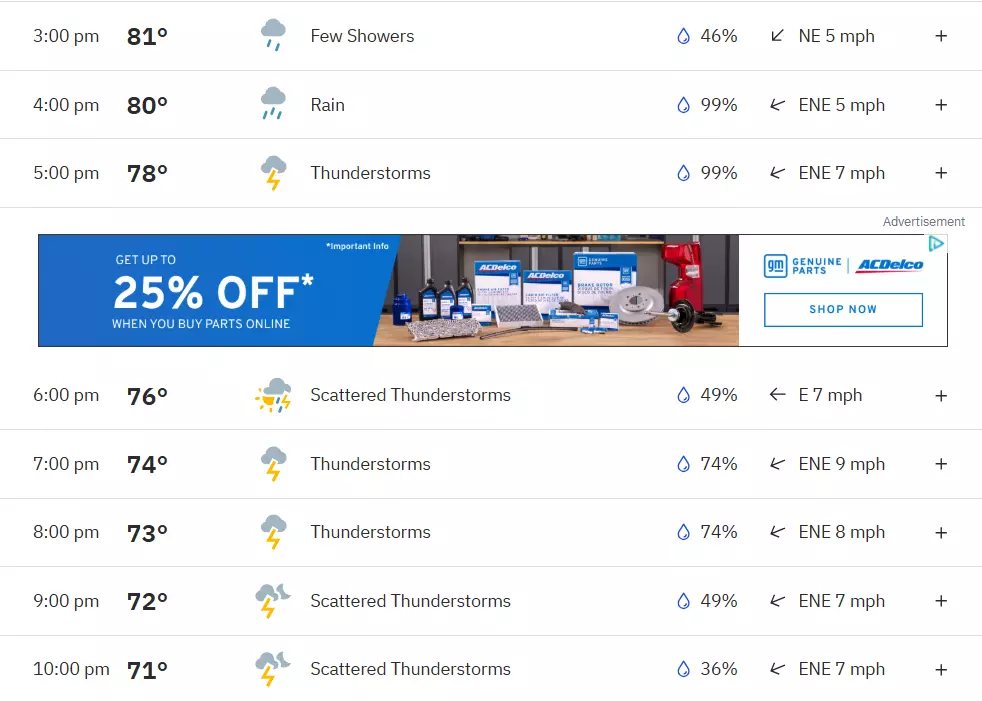Click the SHOP NOW button
This screenshot has height=701, width=982.
[843, 309]
